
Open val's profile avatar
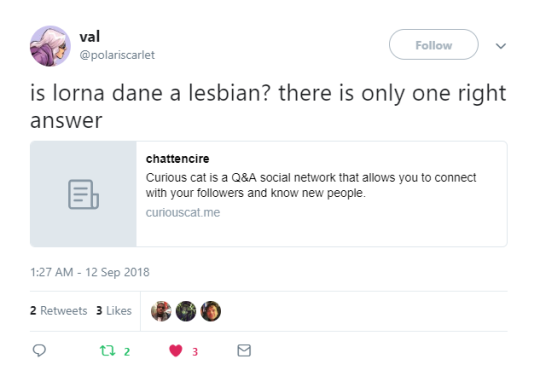point(50,46)
